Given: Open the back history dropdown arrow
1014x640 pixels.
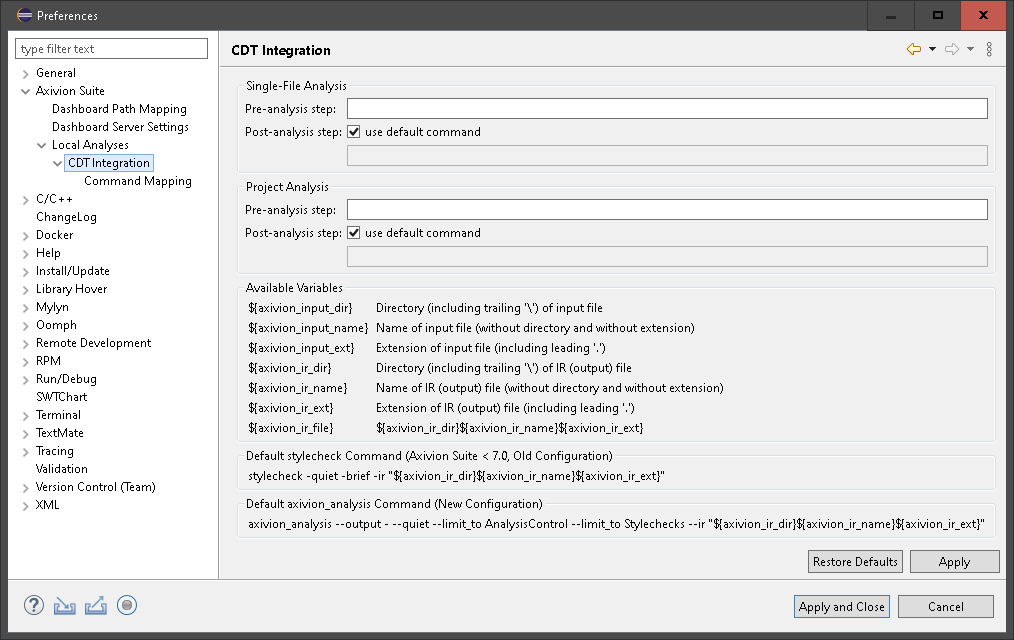Looking at the screenshot, I should 932,49.
